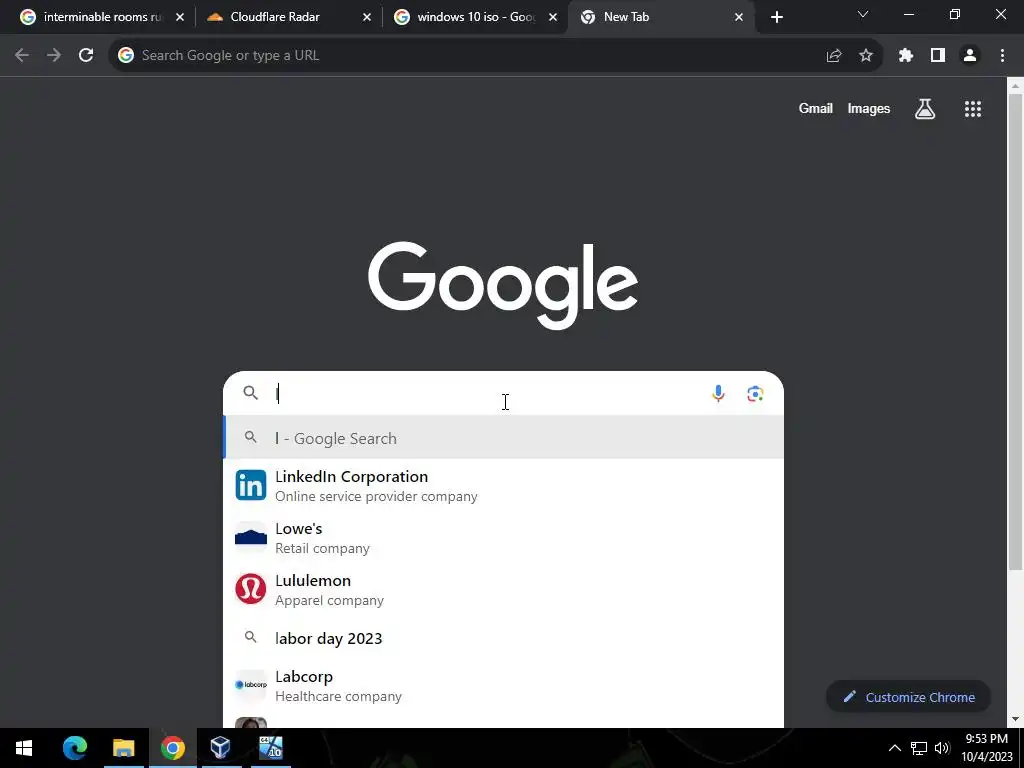This screenshot has height=768, width=1024.
Task: Close the Cloudflare Radar tab
Action: click(x=366, y=18)
